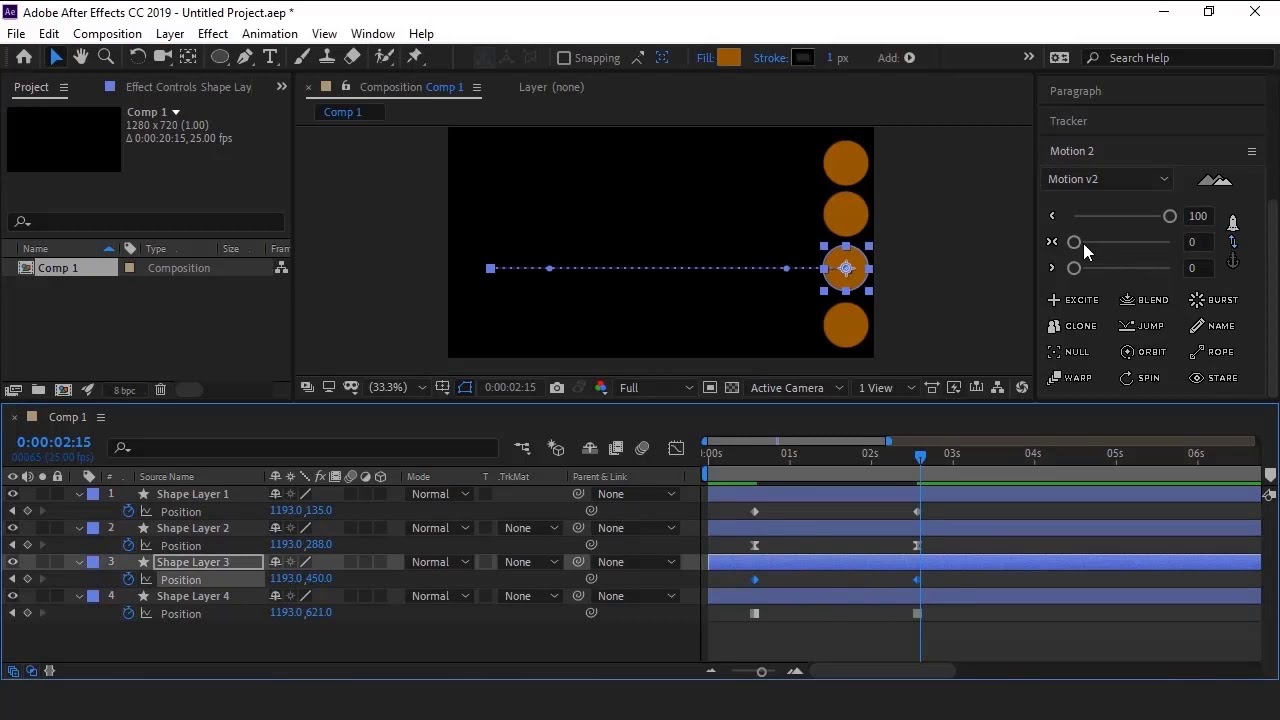Open the Composition menu
1280x720 pixels.
point(107,34)
